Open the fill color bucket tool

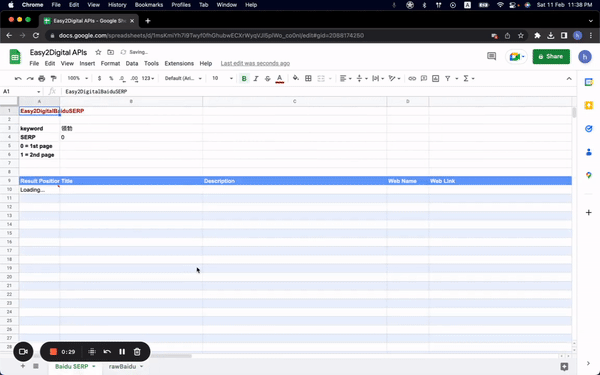tap(296, 78)
